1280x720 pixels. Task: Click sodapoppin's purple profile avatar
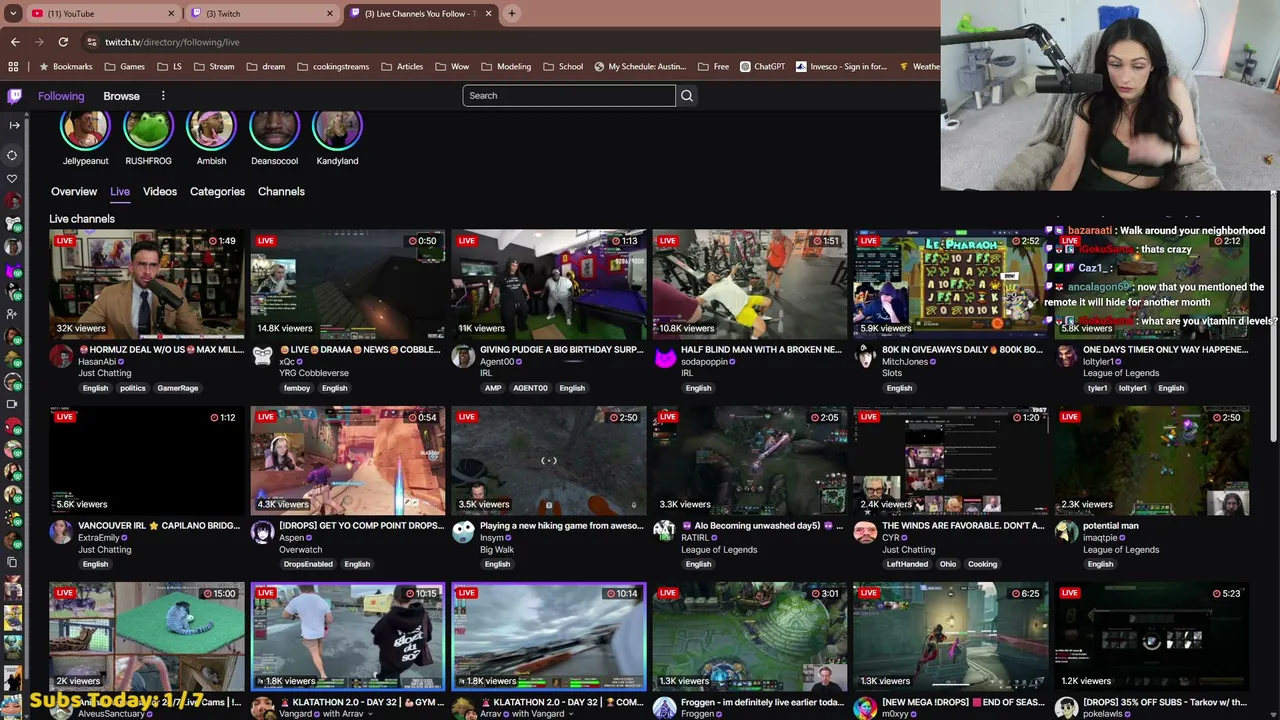(x=664, y=358)
